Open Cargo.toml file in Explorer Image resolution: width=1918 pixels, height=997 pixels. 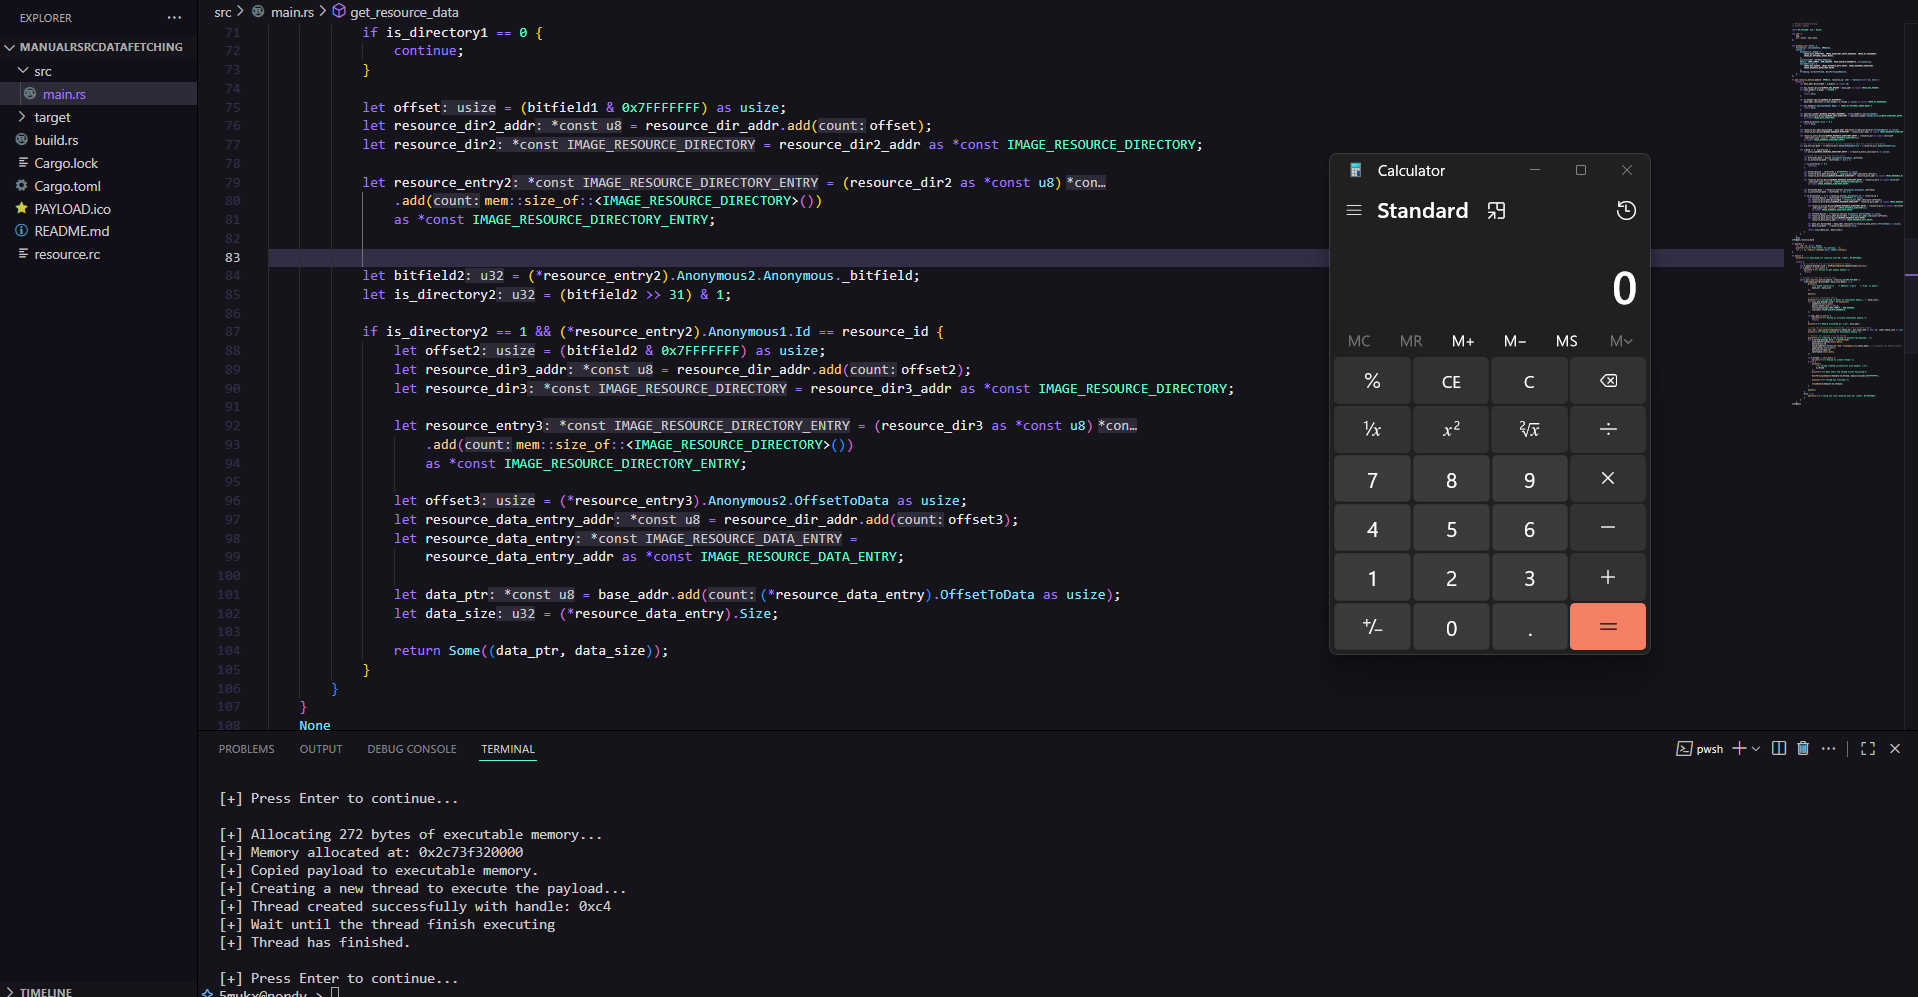click(x=98, y=186)
